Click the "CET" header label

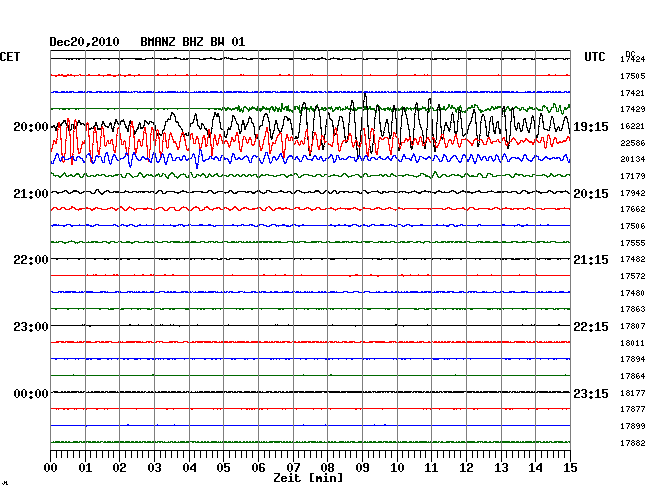coord(10,57)
